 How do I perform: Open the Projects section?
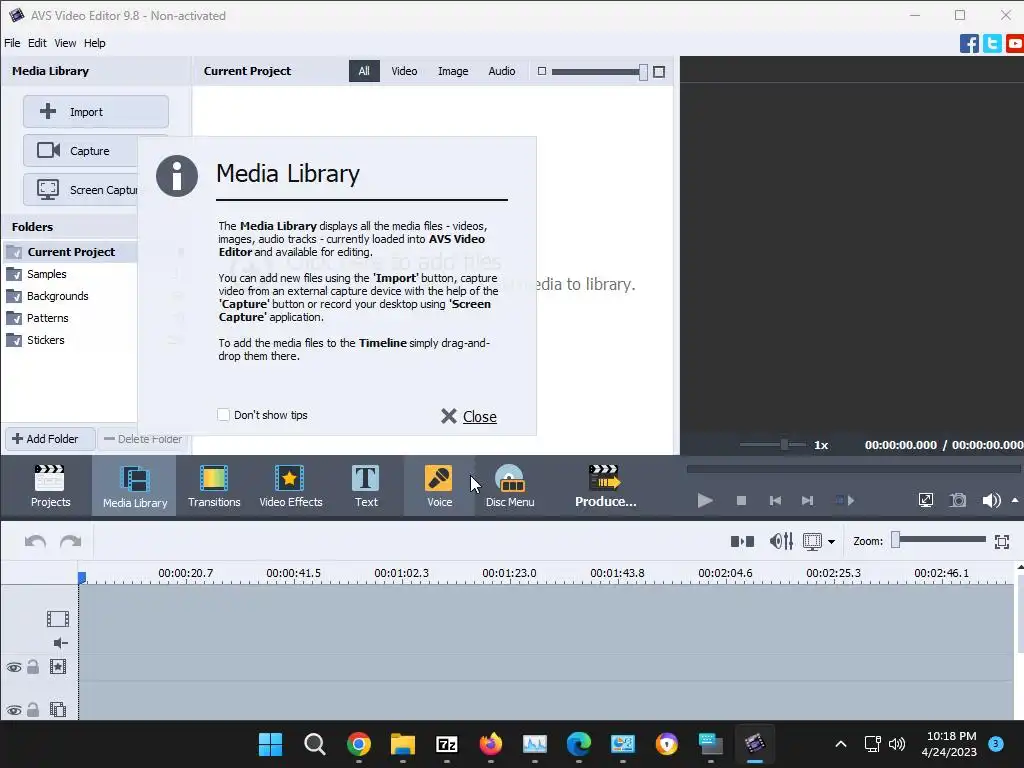click(x=50, y=486)
